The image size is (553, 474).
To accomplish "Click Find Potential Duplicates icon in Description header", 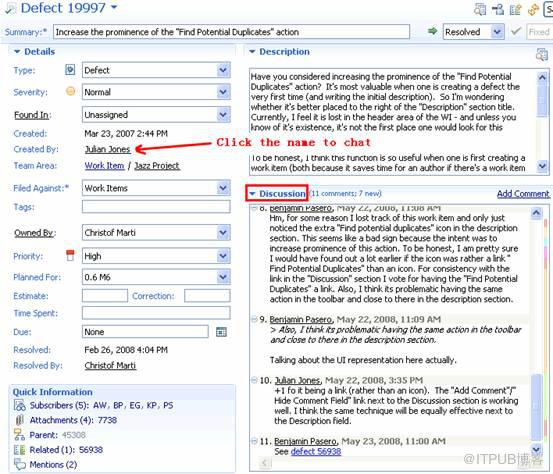I will pos(542,54).
